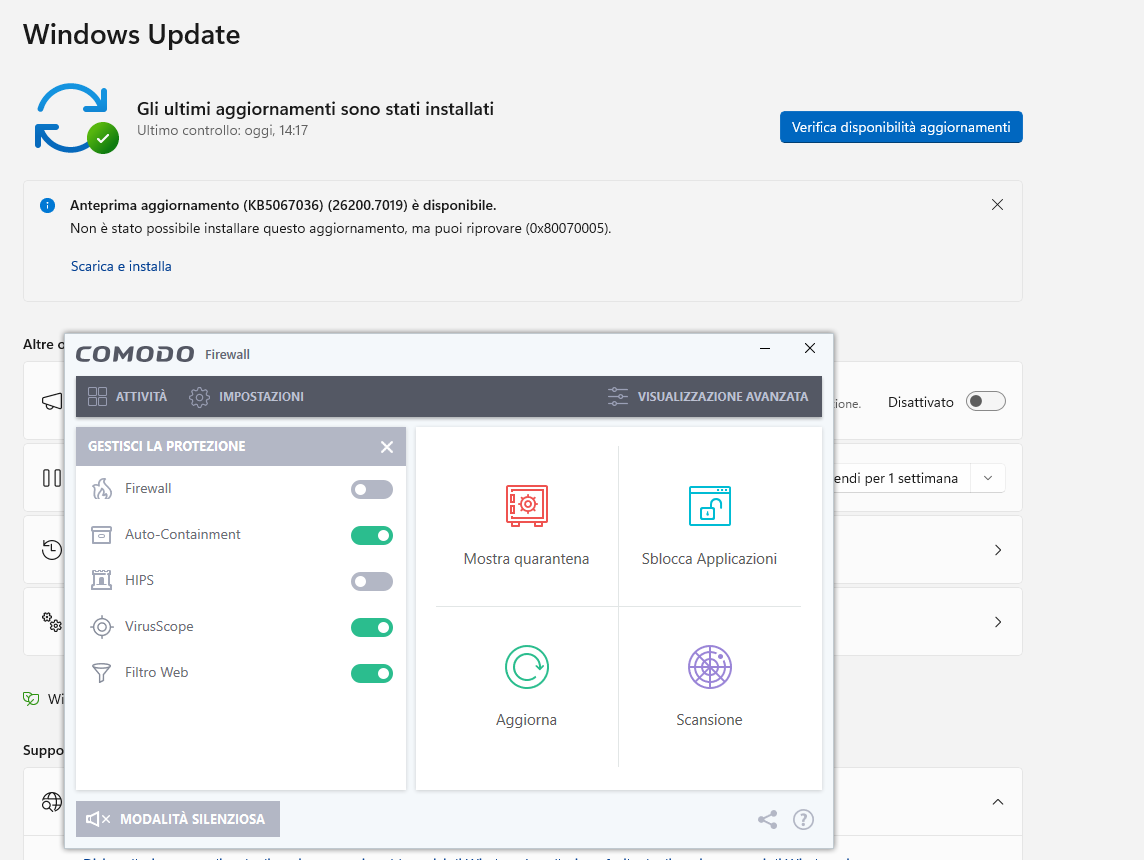Click the VirusScope target icon
The width and height of the screenshot is (1144, 860).
(x=102, y=627)
